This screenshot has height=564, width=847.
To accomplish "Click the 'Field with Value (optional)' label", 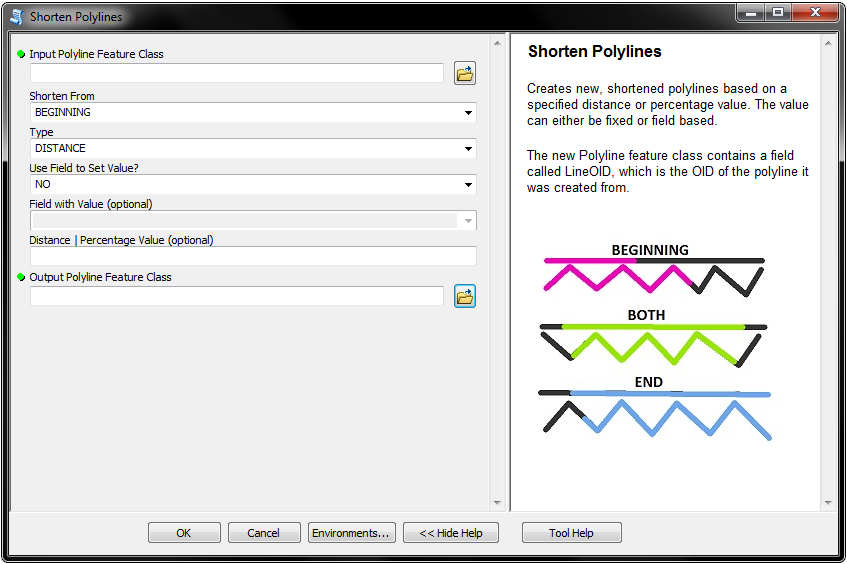I will click(91, 204).
